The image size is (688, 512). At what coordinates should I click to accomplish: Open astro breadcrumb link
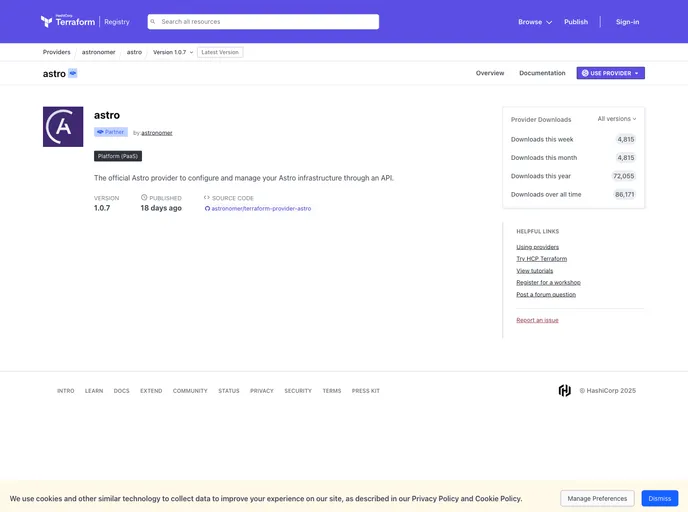tap(134, 52)
